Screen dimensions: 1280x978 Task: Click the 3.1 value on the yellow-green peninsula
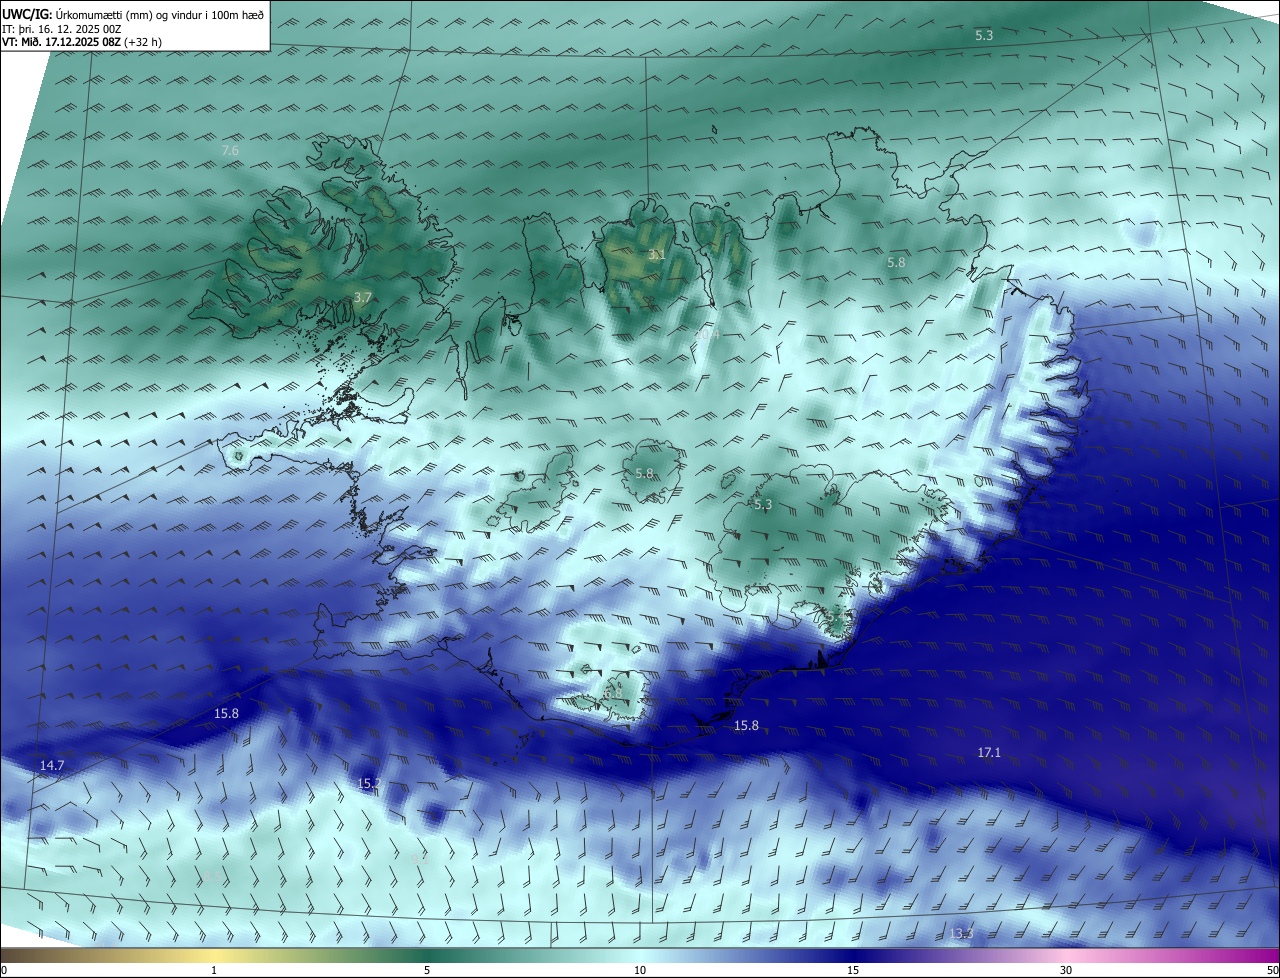(657, 255)
